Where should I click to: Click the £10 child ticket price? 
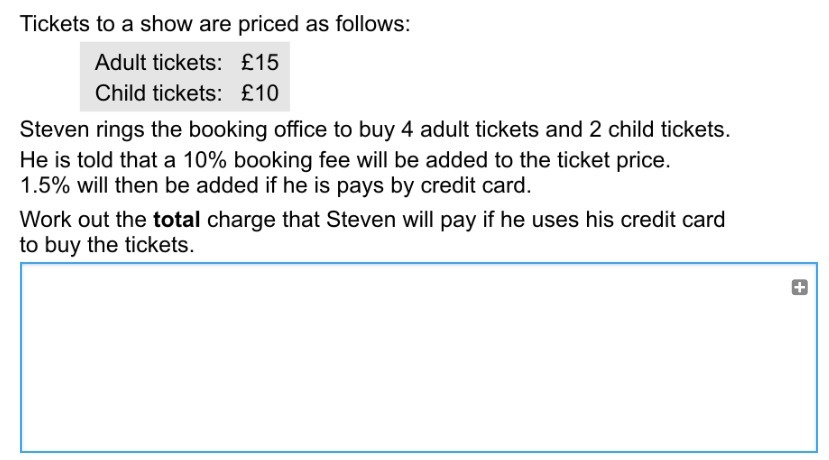pyautogui.click(x=260, y=94)
